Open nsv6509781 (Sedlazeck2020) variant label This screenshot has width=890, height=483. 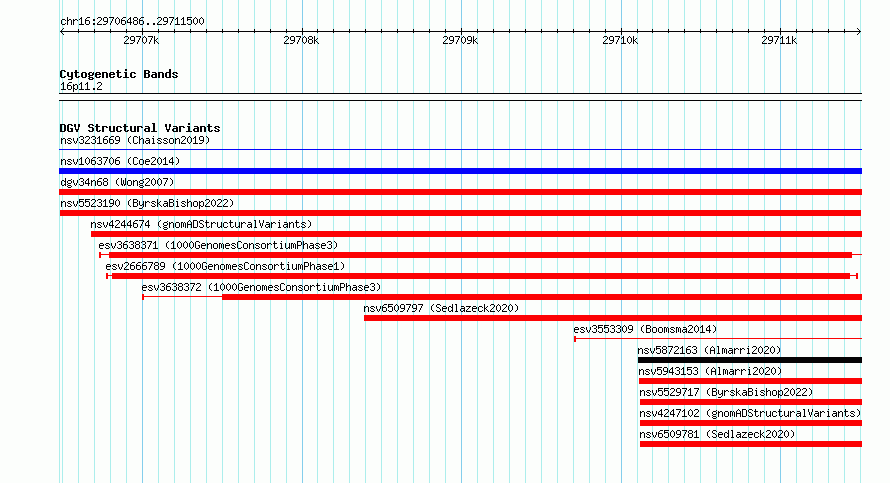click(717, 434)
